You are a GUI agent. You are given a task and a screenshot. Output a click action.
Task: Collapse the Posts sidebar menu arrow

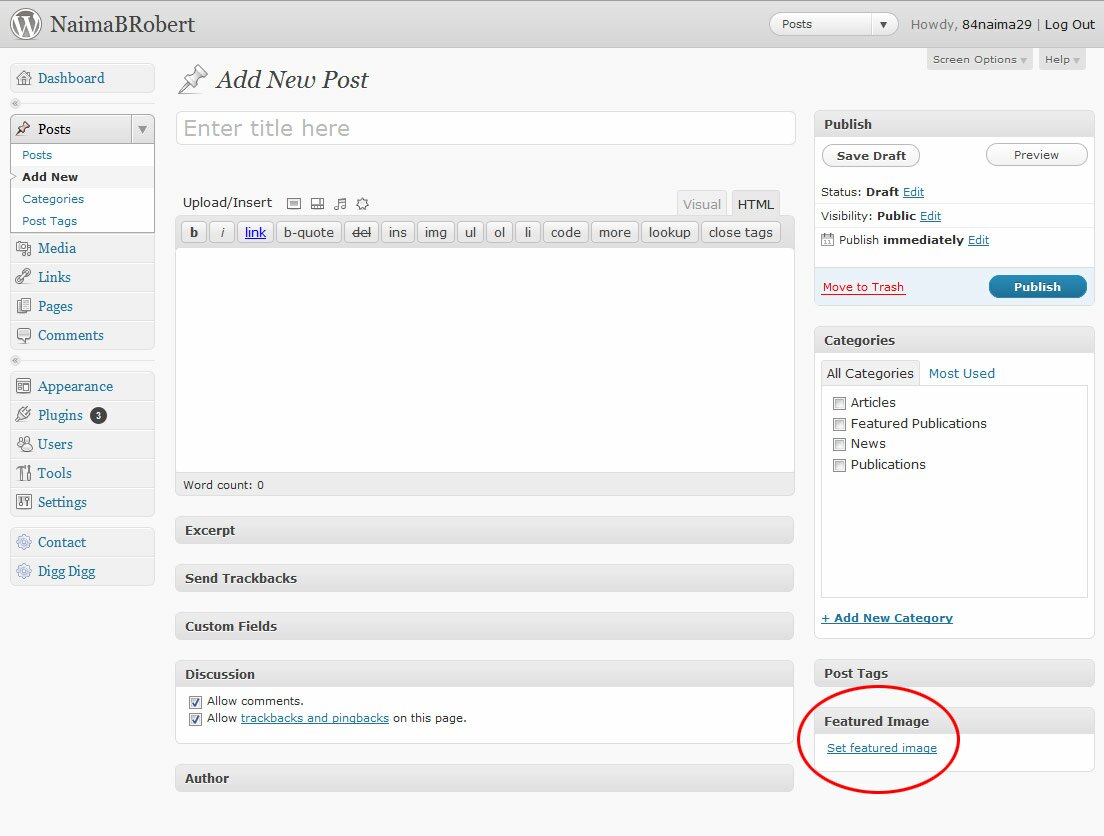[x=143, y=129]
